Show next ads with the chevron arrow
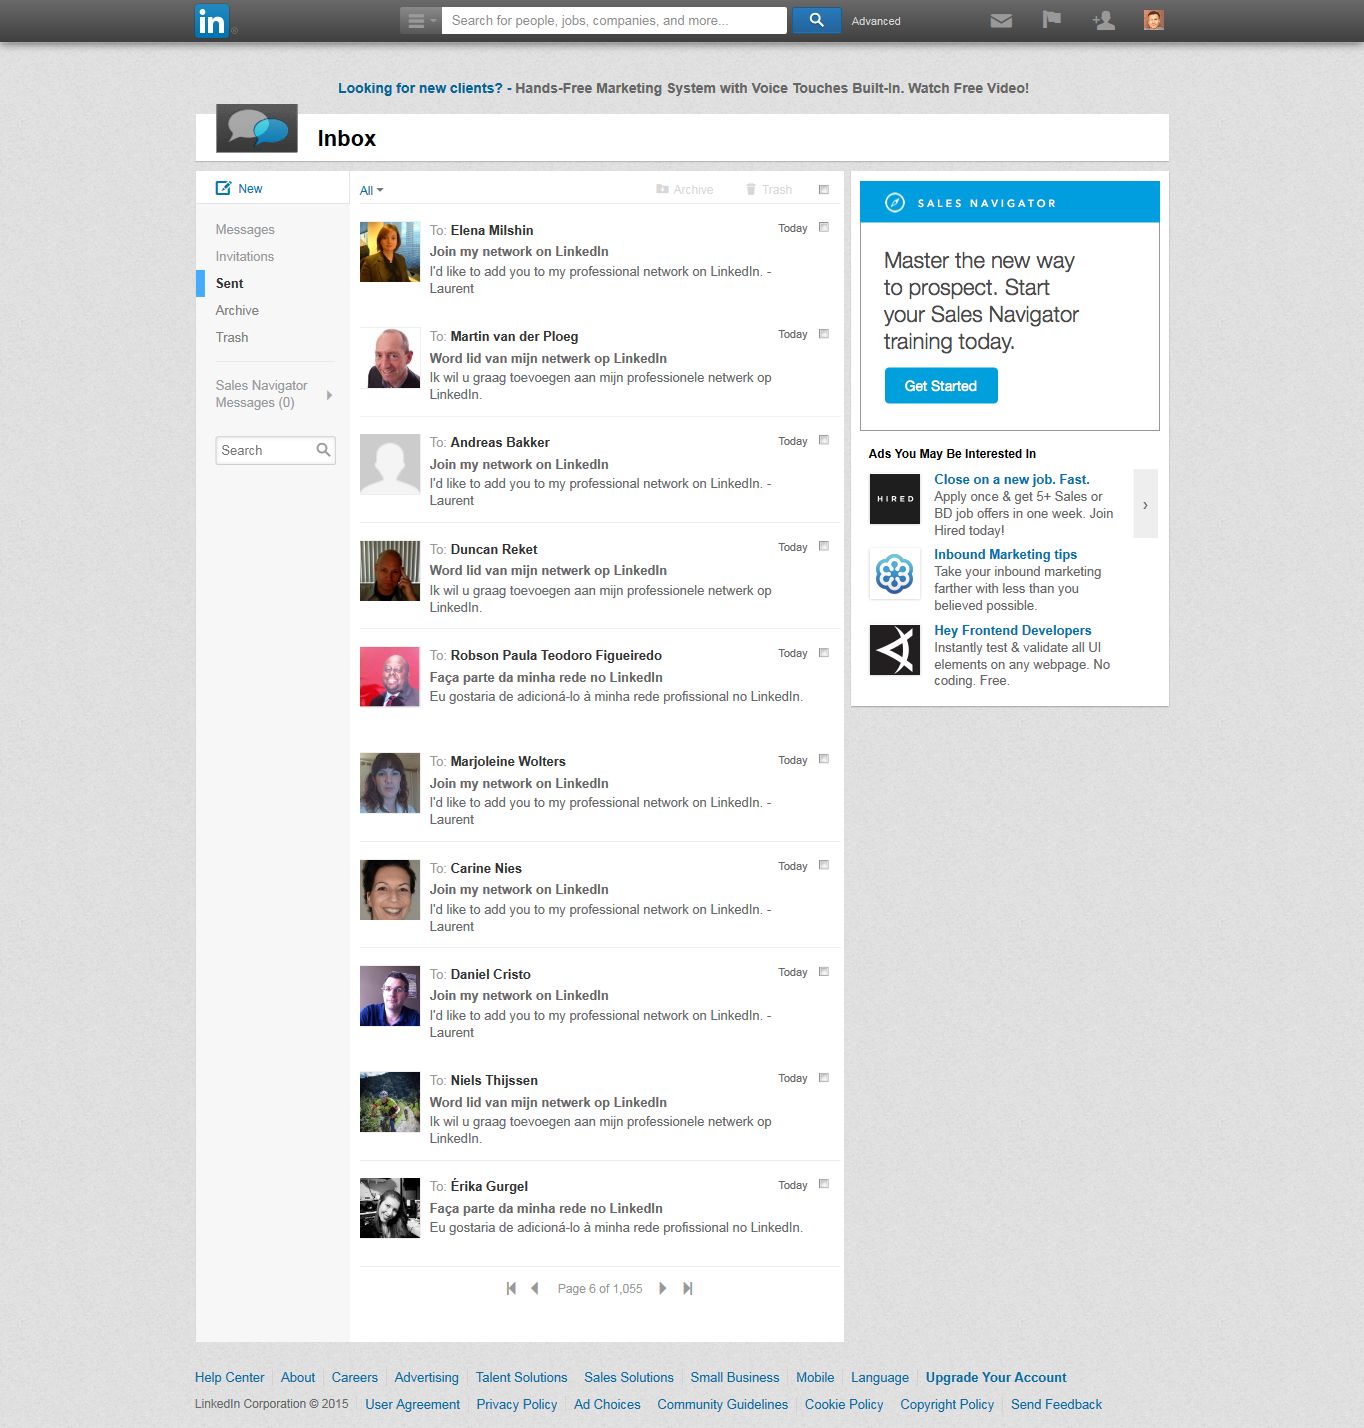This screenshot has width=1364, height=1428. coord(1145,504)
